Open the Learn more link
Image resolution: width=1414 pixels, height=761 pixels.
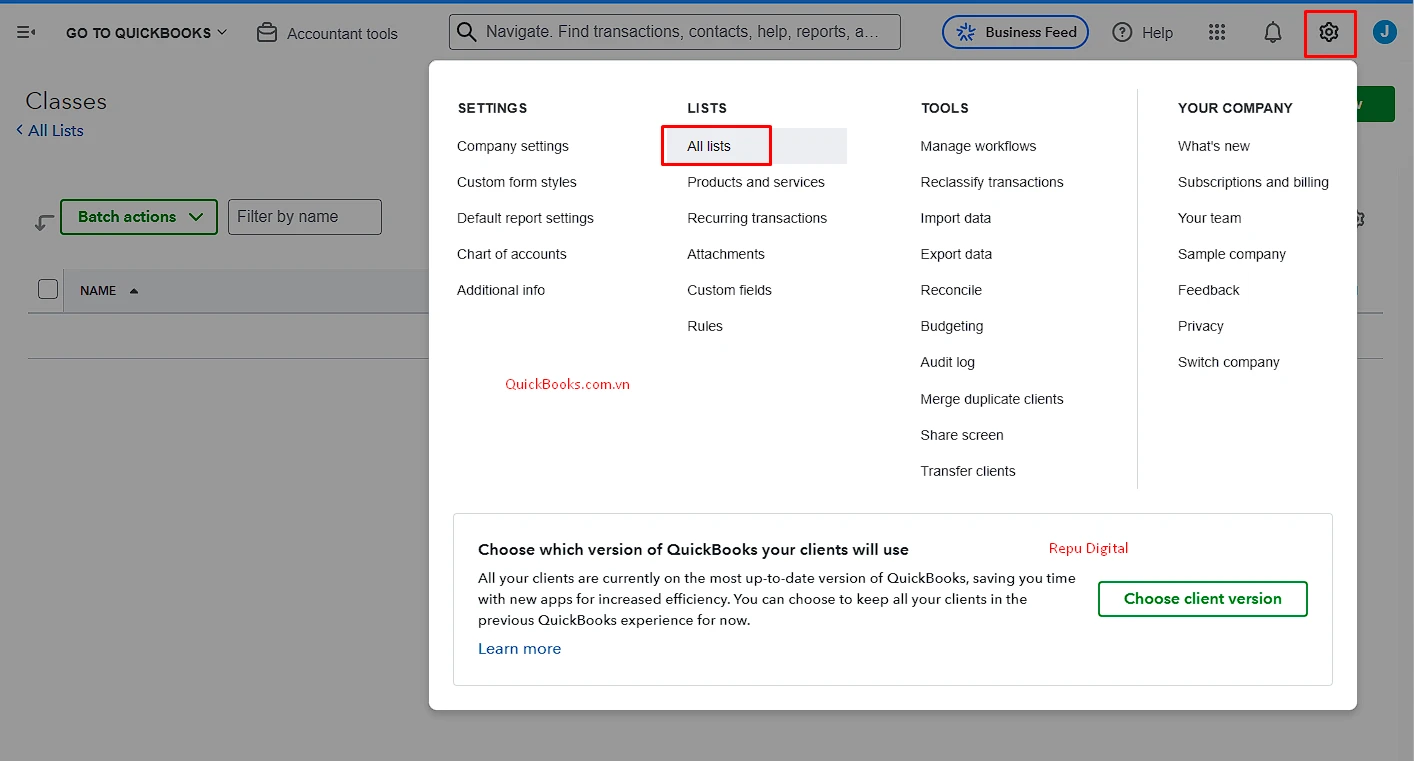click(x=519, y=648)
